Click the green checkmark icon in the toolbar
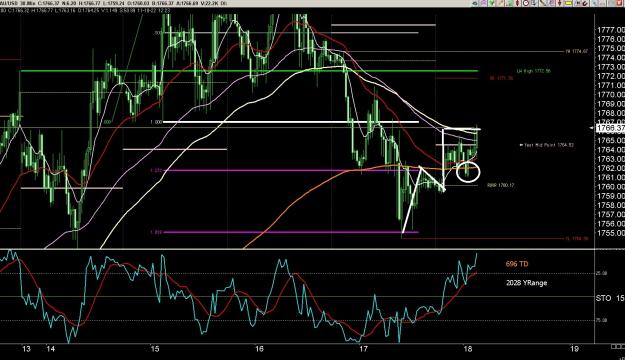The image size is (625, 360). pyautogui.click(x=492, y=3)
